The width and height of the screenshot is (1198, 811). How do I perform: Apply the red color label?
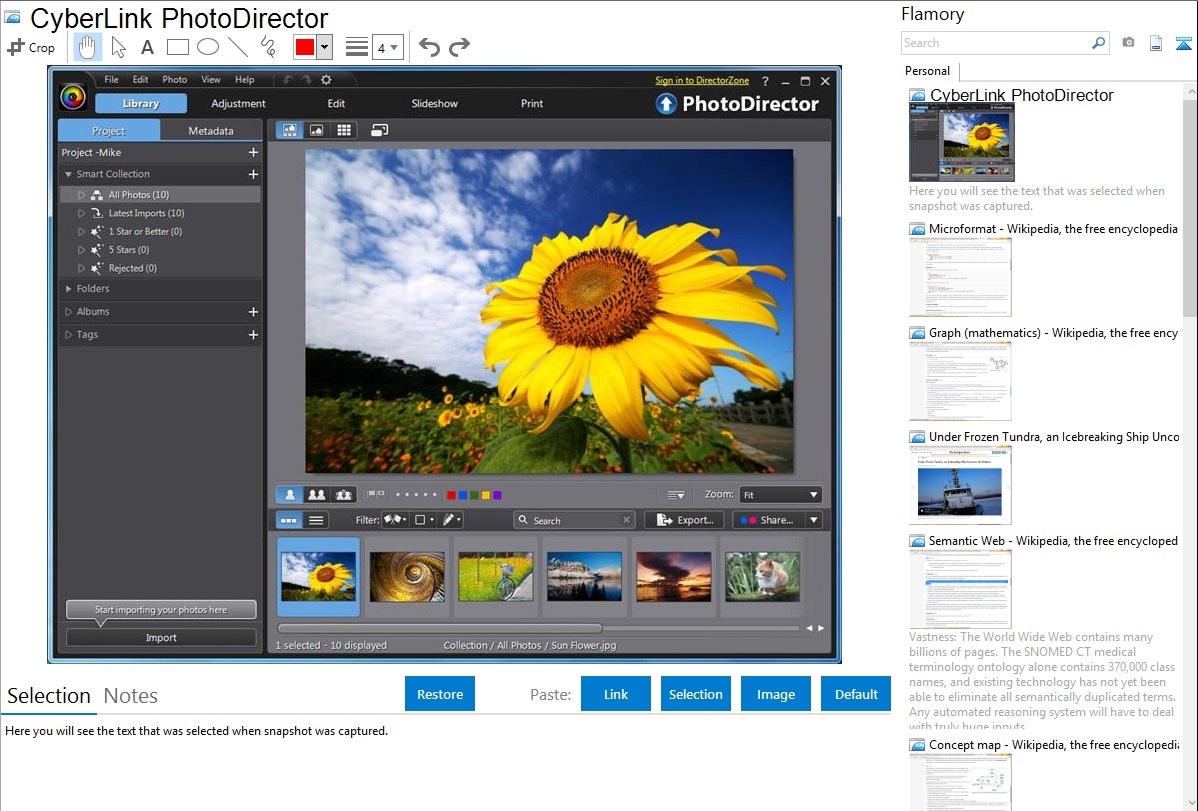pyautogui.click(x=452, y=495)
